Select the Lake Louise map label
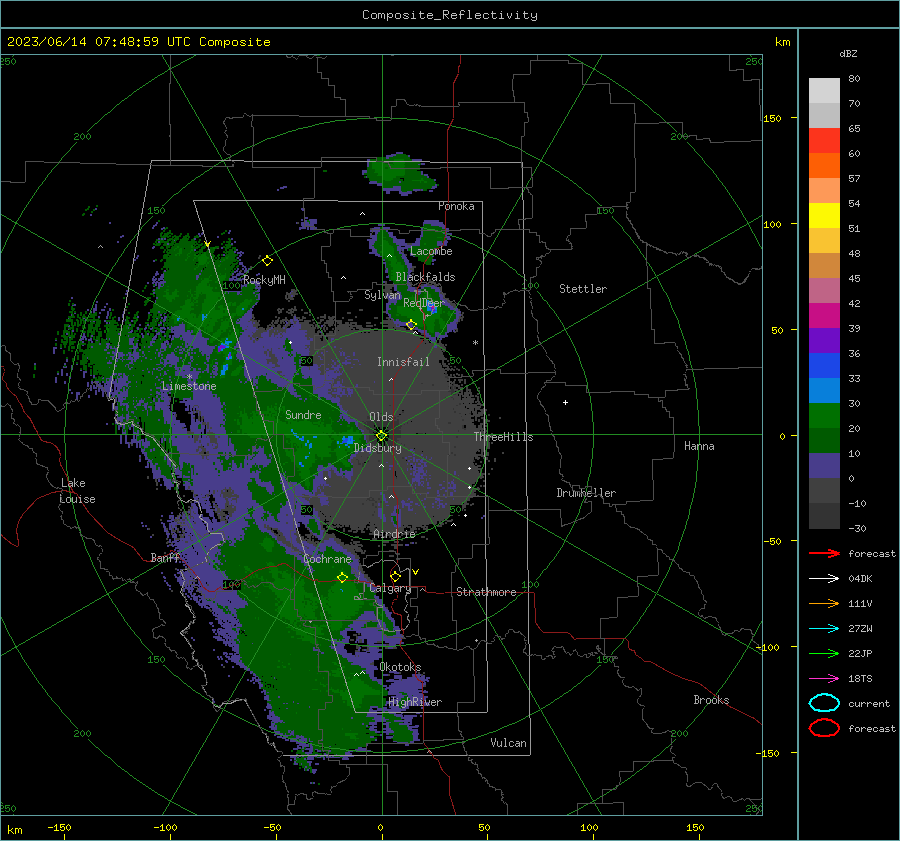 (x=77, y=491)
